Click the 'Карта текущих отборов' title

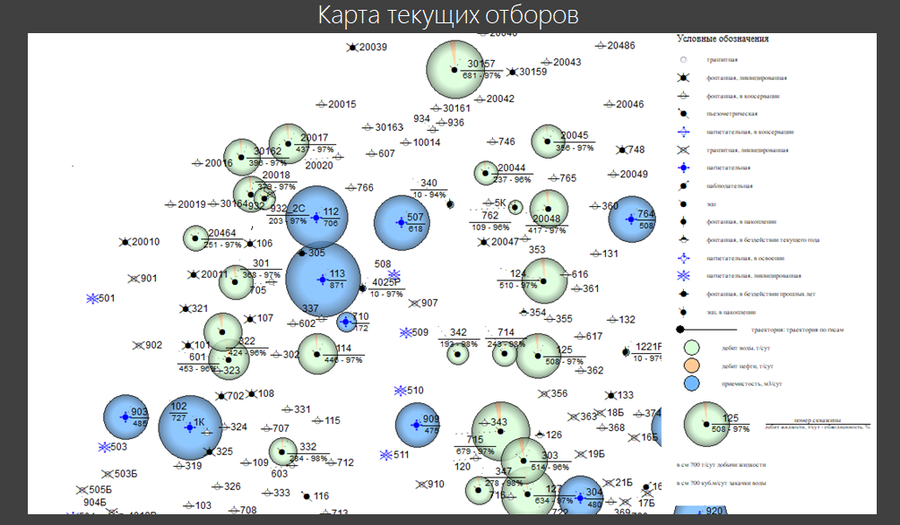[x=448, y=15]
